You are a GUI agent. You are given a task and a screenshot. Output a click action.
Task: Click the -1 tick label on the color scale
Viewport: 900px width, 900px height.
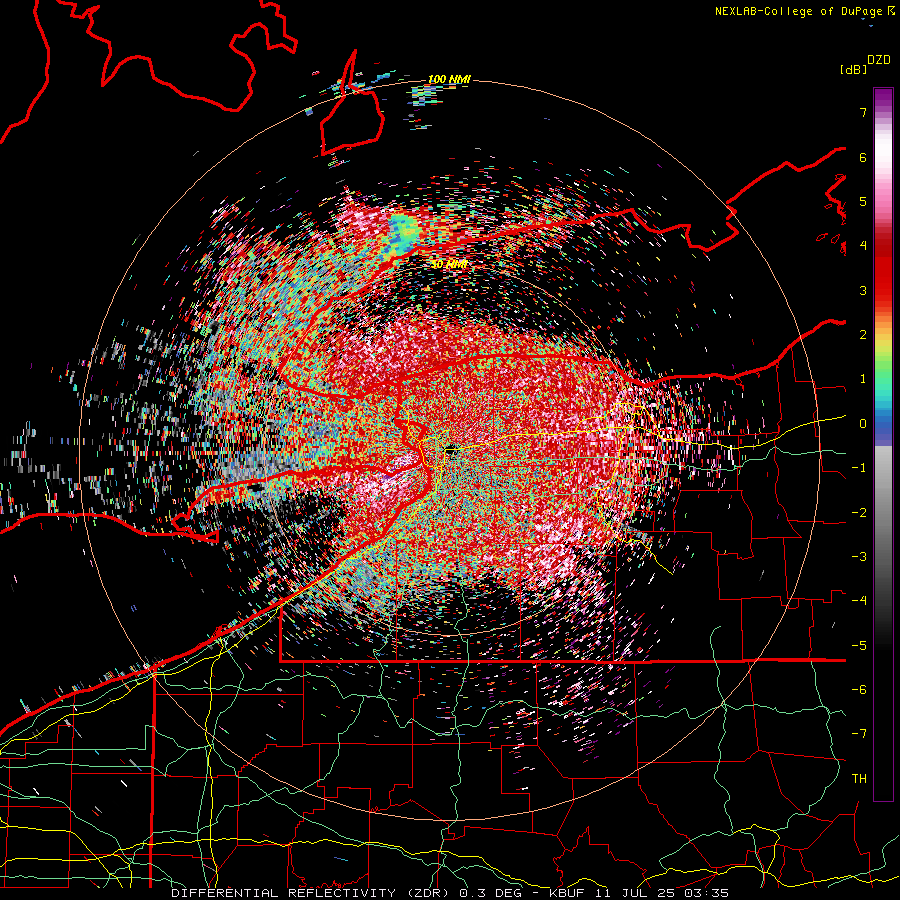pos(859,468)
